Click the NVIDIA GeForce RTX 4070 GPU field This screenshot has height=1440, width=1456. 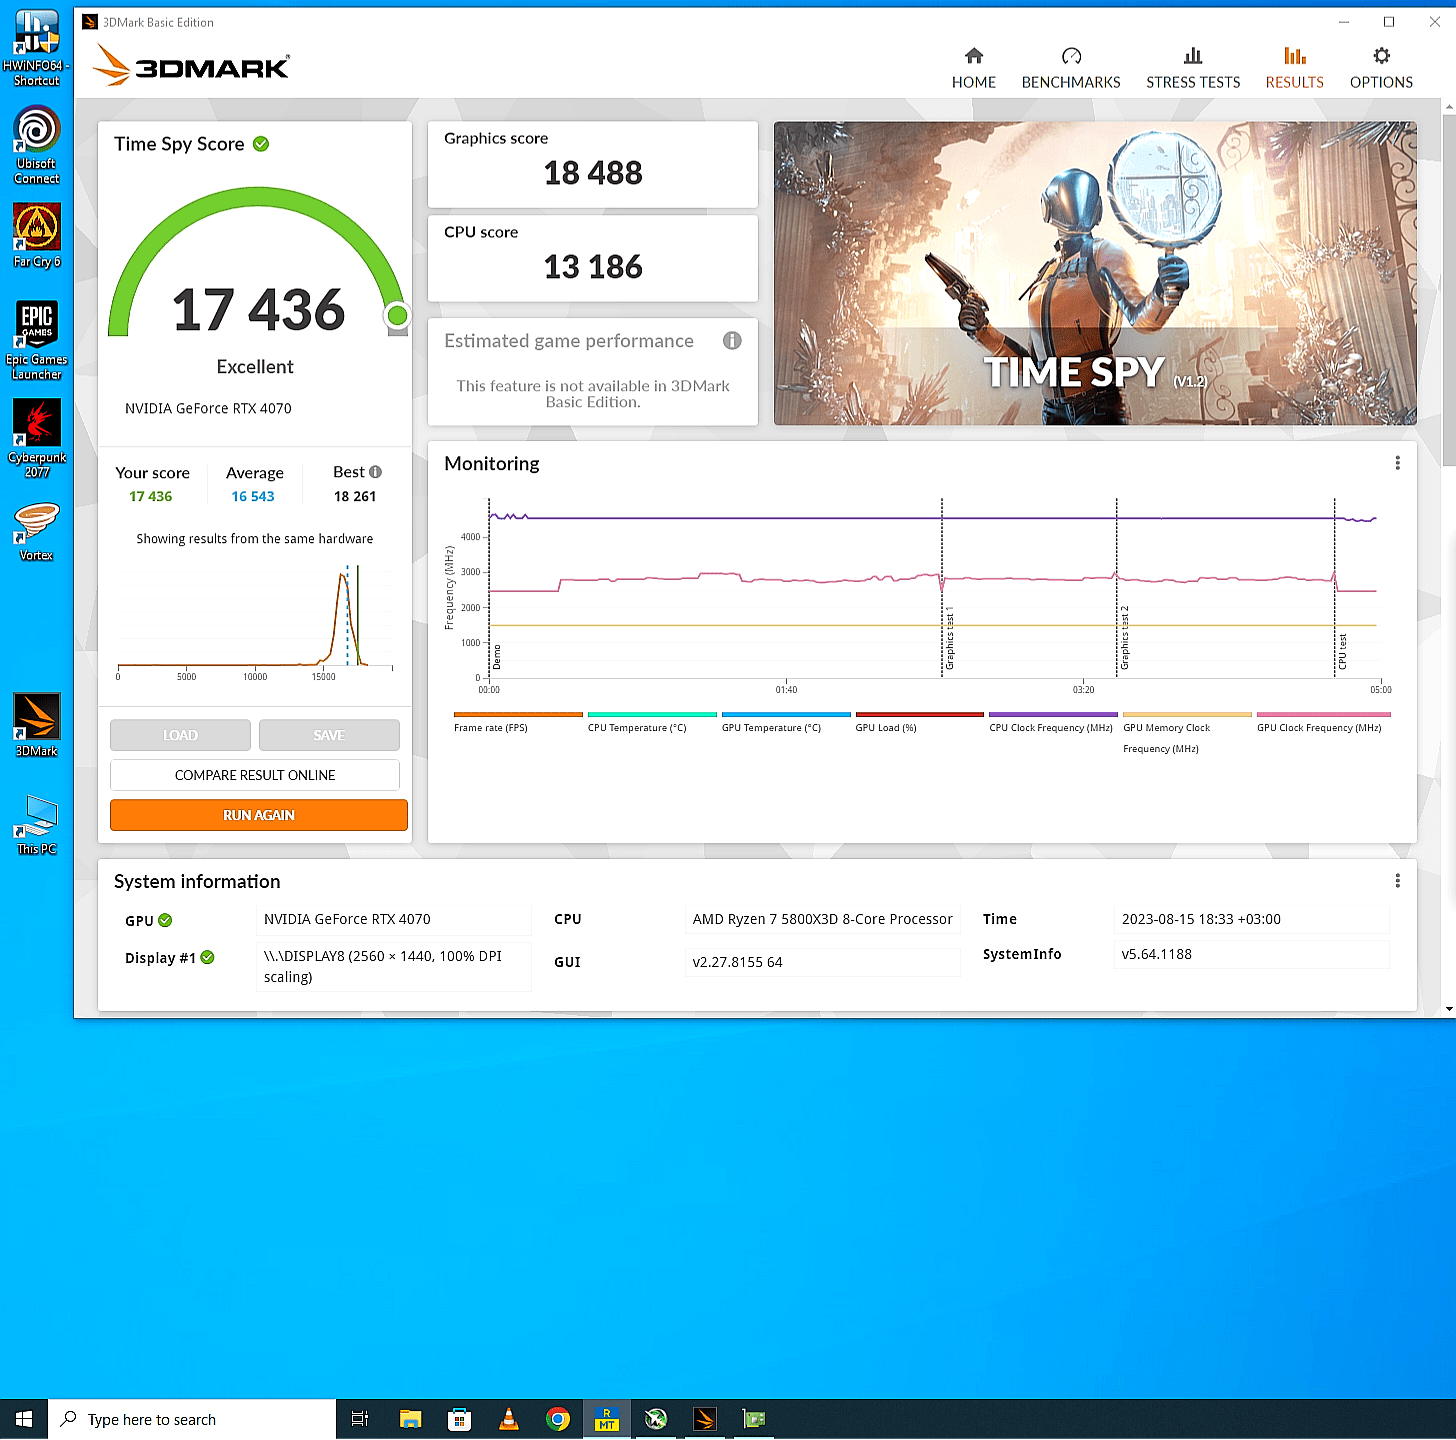pyautogui.click(x=394, y=919)
